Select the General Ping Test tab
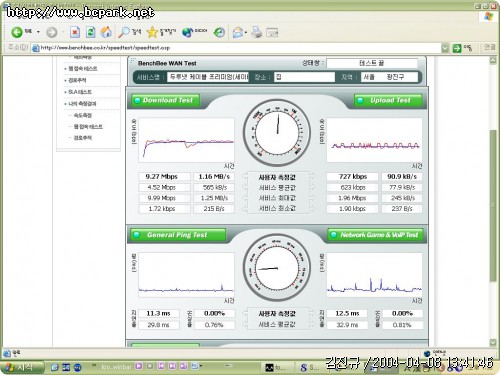This screenshot has width=500, height=375. tap(178, 235)
